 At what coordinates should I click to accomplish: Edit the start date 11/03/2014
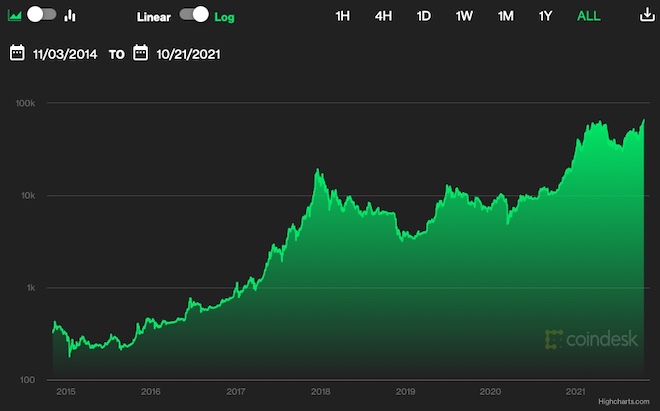(x=65, y=54)
